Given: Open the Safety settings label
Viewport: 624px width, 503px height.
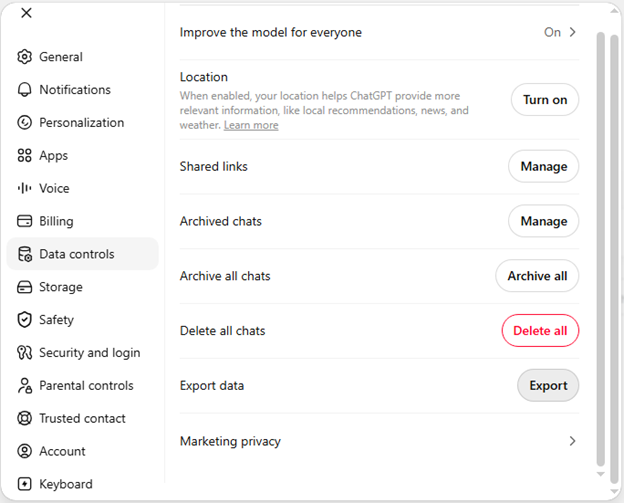Looking at the screenshot, I should click(x=57, y=320).
